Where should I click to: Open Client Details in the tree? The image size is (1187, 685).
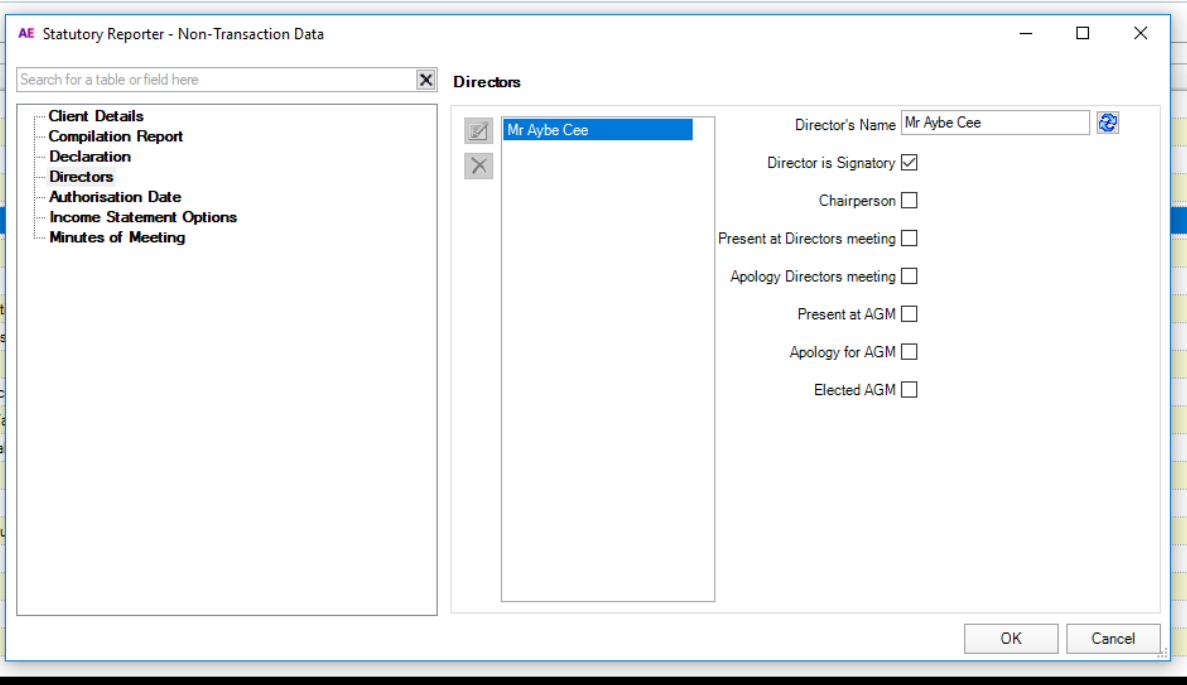click(x=96, y=116)
